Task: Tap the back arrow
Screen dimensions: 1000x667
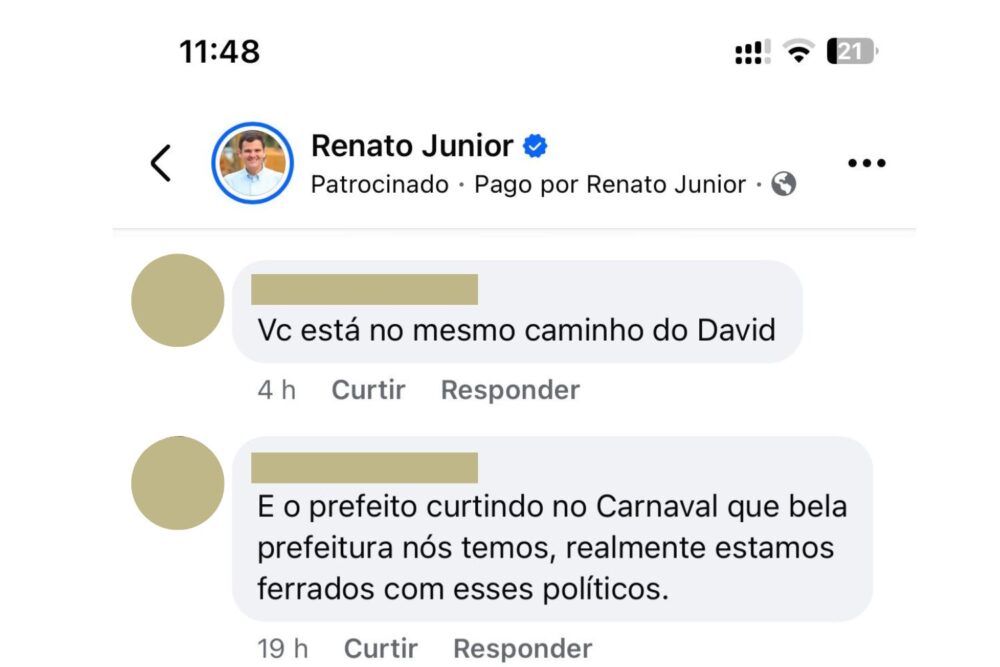Action: 161,163
